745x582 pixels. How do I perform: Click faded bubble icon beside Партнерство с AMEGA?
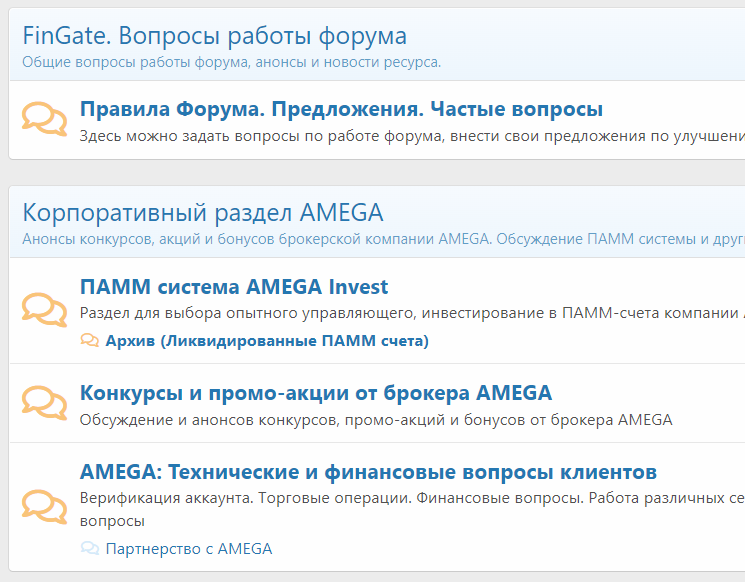(90, 548)
